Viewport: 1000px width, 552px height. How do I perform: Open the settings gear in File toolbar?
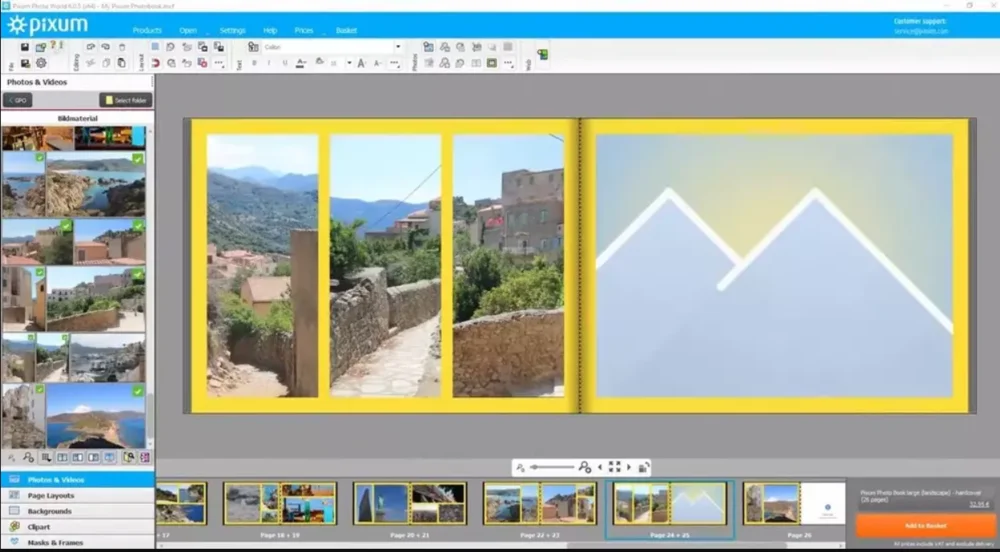pyautogui.click(x=41, y=63)
